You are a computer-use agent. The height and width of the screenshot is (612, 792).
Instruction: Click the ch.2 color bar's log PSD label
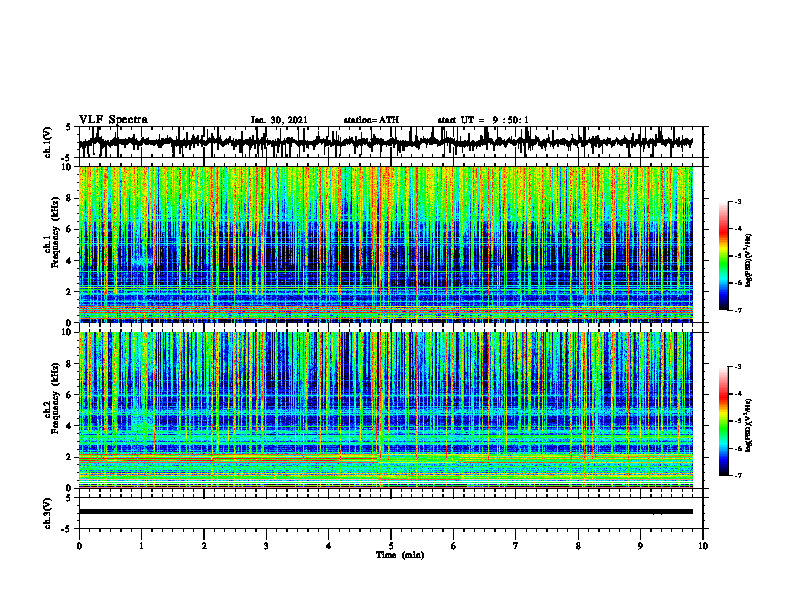point(749,426)
